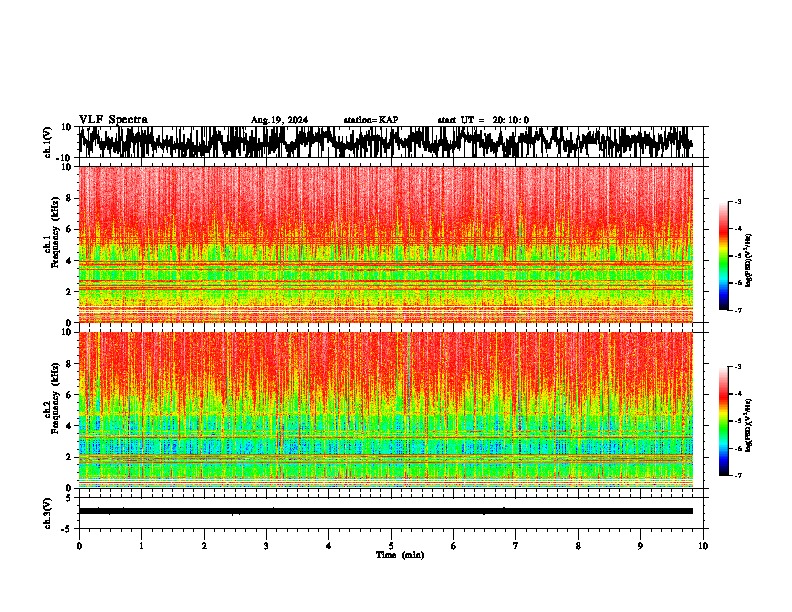The image size is (792, 612).
Task: Click time axis tick label "2"
Action: (x=204, y=546)
